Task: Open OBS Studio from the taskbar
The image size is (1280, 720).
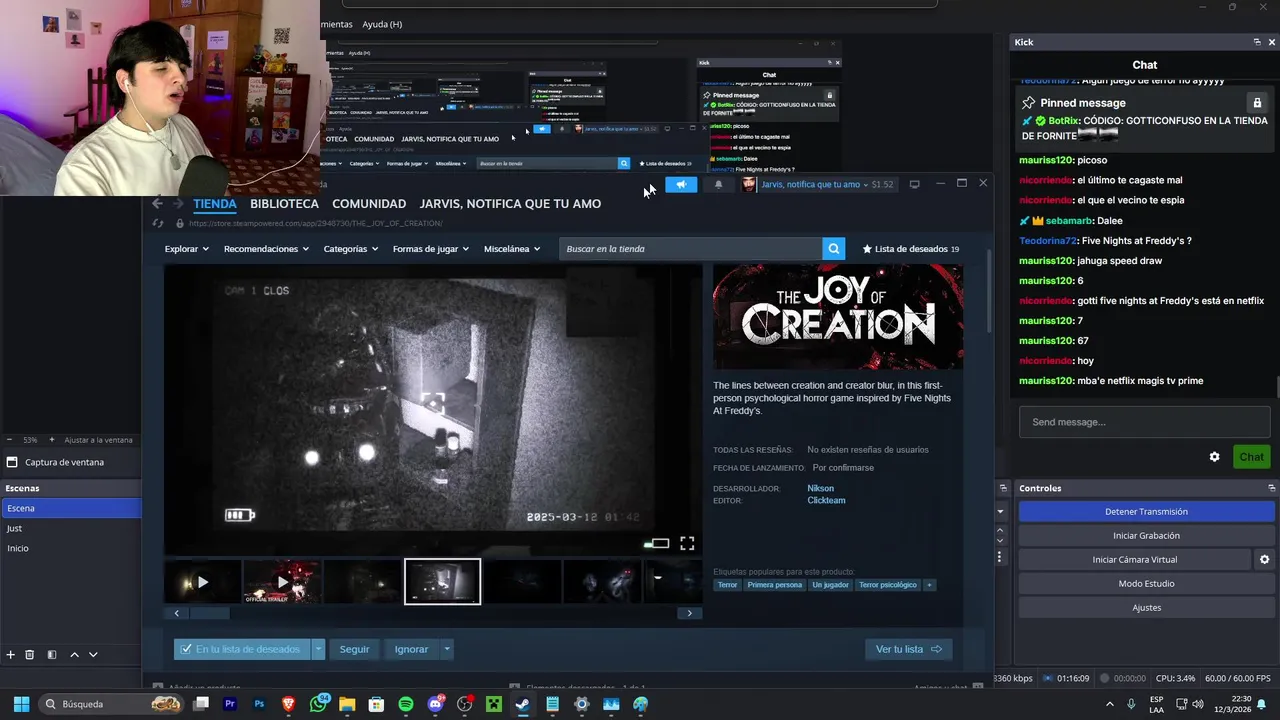Action: coord(464,704)
